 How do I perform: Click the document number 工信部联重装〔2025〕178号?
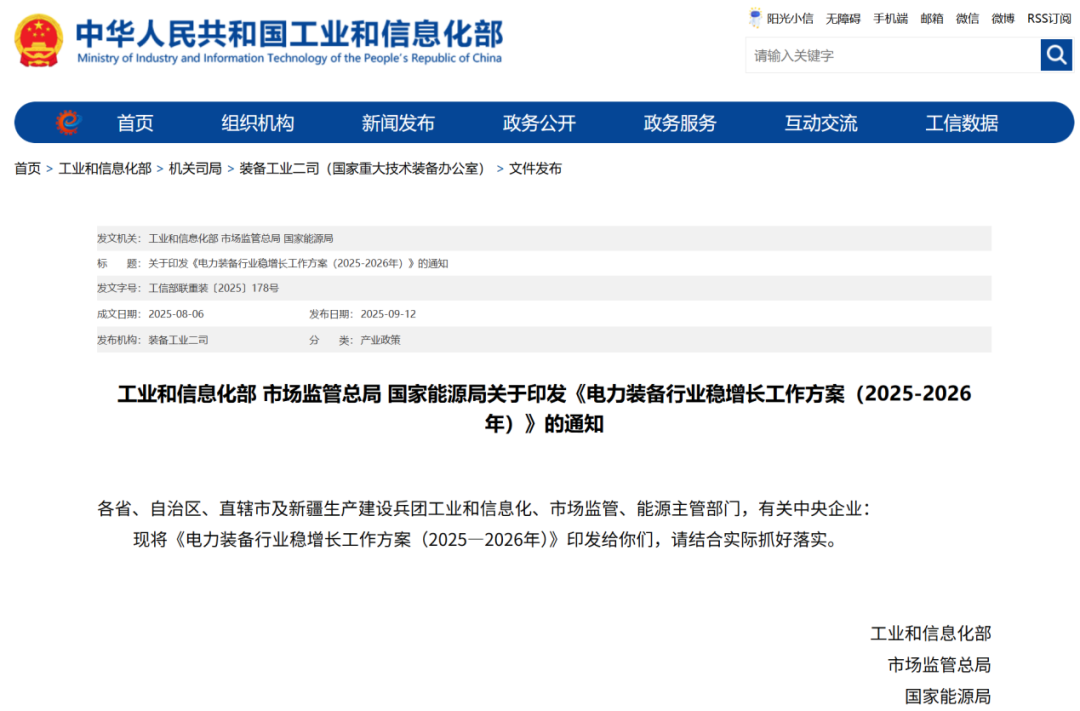[214, 288]
